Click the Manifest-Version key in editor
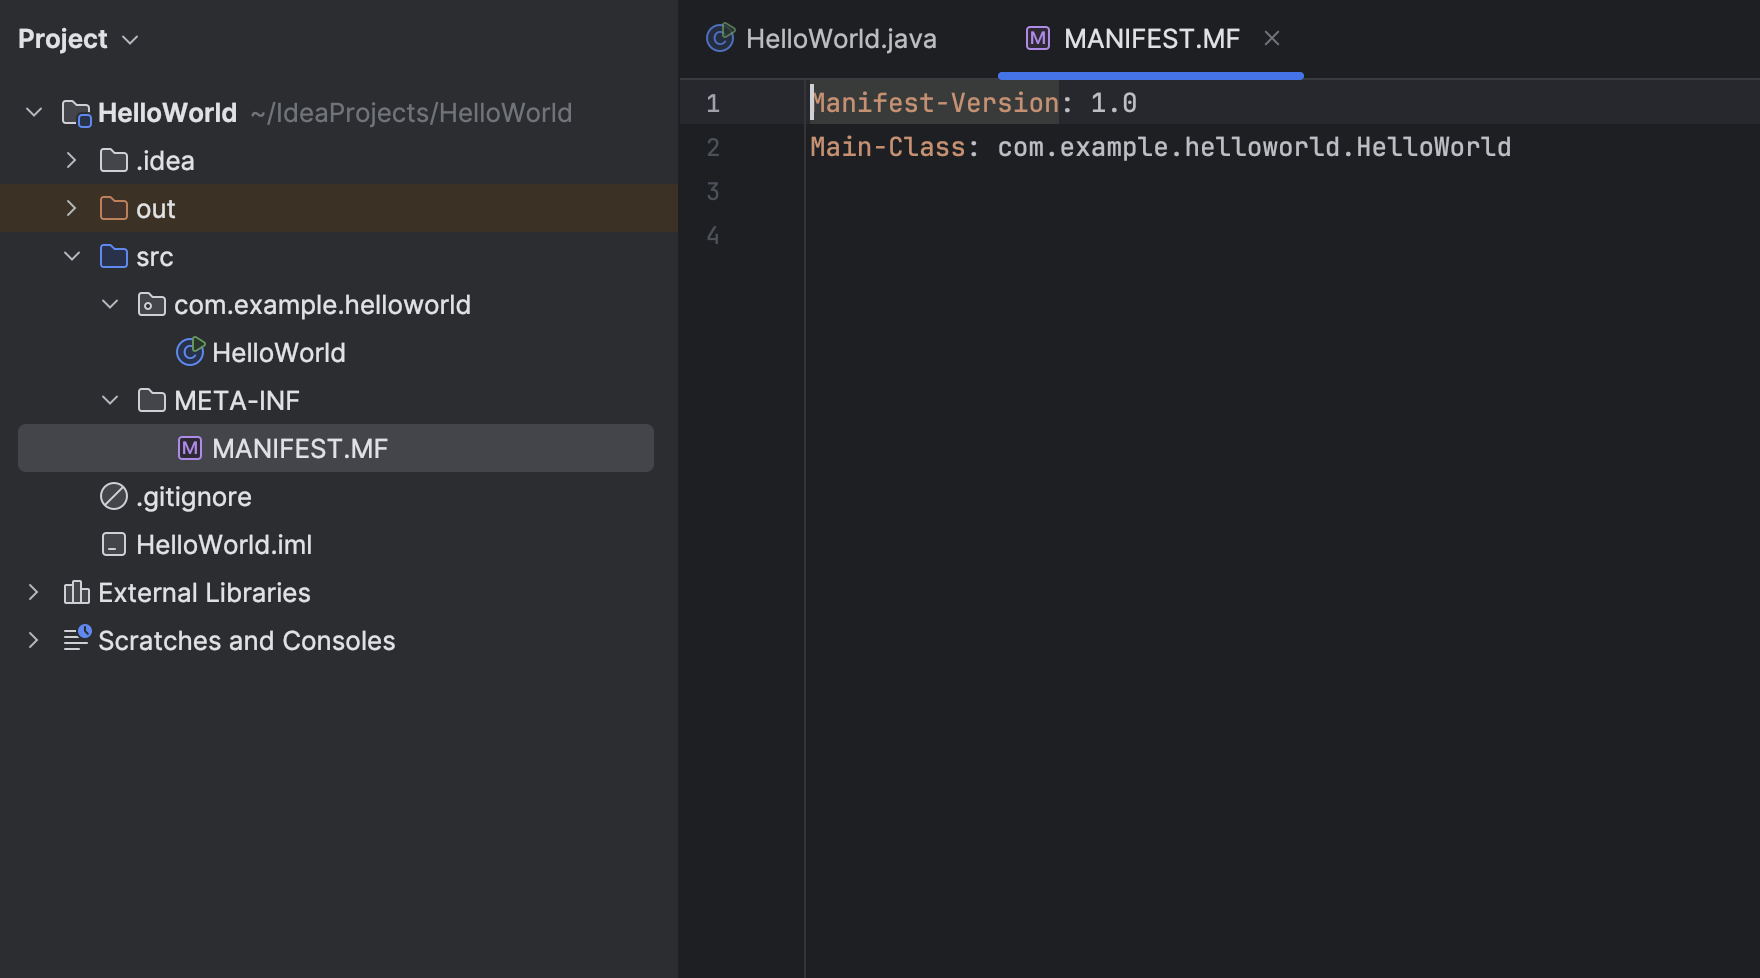 [x=934, y=103]
